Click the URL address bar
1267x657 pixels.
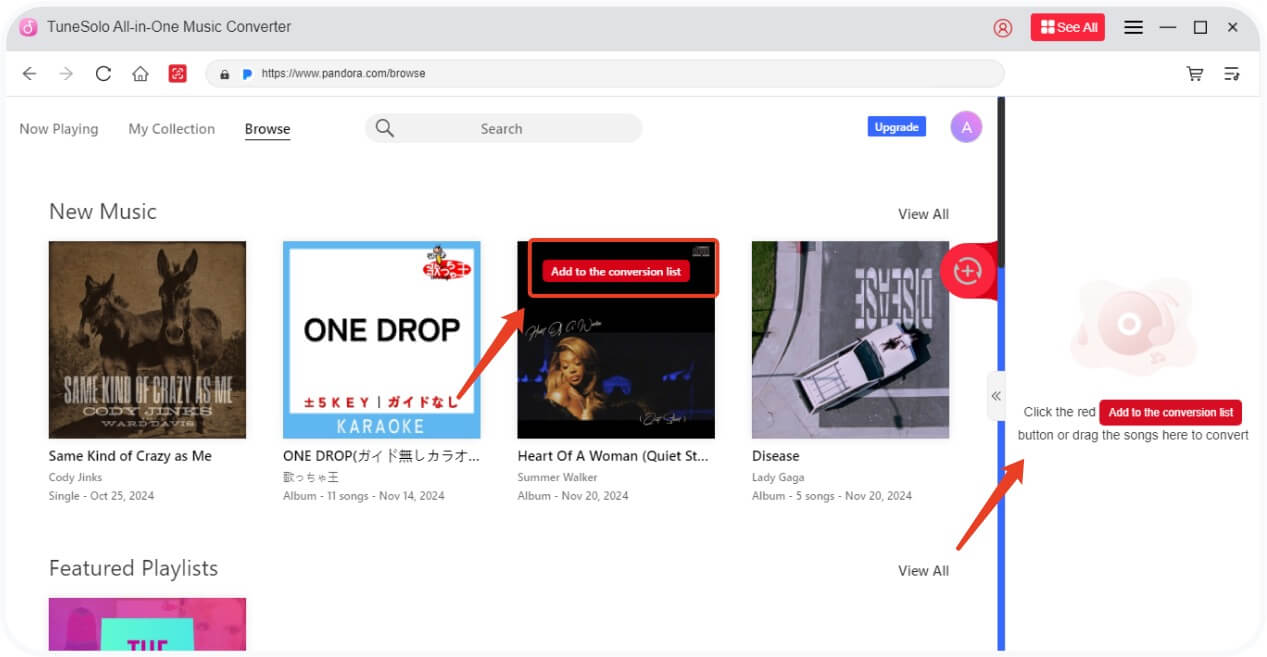coord(605,74)
